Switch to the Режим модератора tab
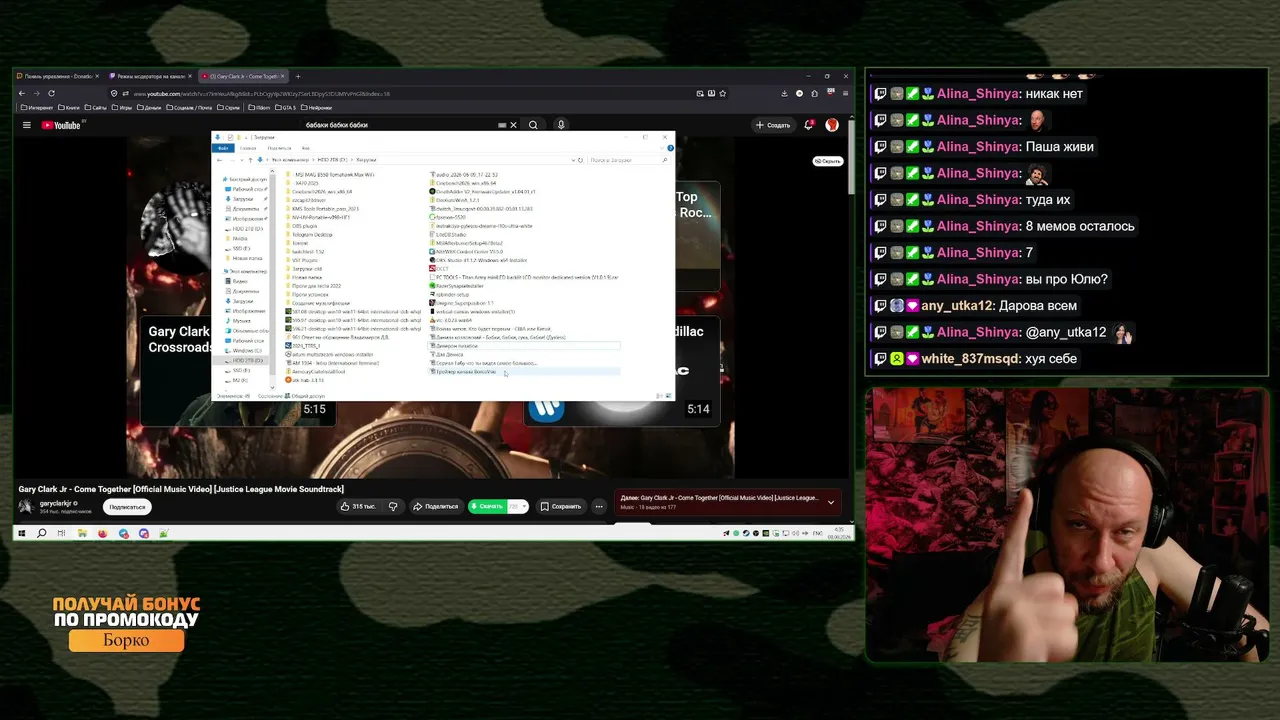This screenshot has height=720, width=1280. (x=148, y=76)
